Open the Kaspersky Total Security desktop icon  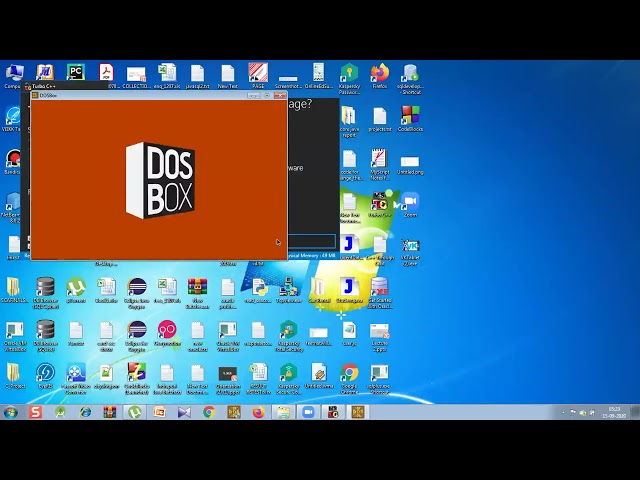tap(289, 336)
